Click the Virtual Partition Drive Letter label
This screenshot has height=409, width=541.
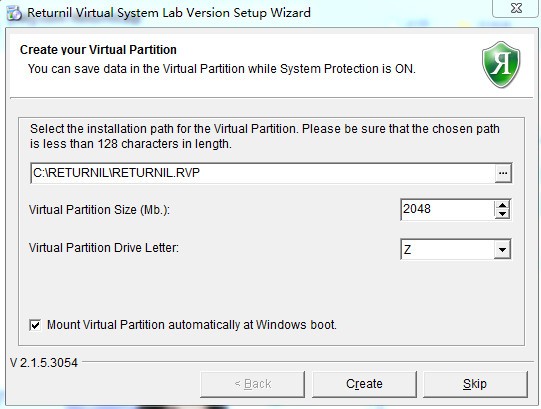pos(104,248)
